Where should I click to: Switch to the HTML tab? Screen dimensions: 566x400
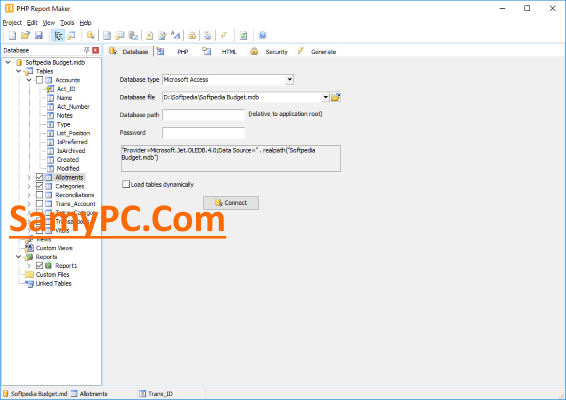(x=222, y=52)
